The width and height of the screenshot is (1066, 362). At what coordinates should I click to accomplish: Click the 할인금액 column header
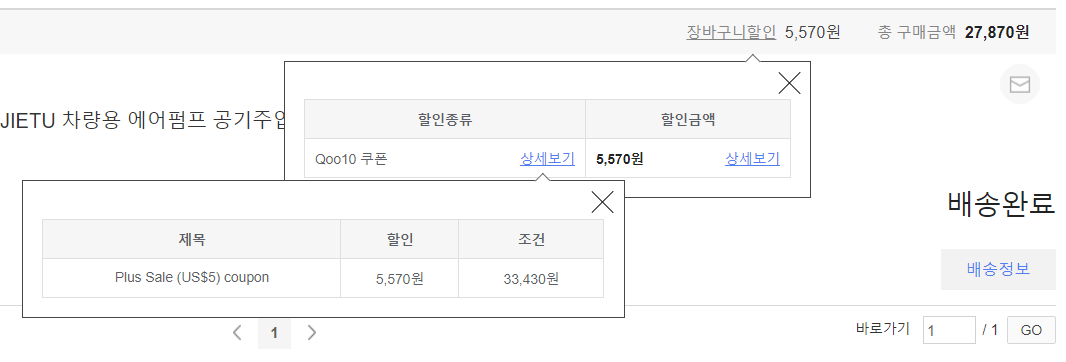coord(688,120)
